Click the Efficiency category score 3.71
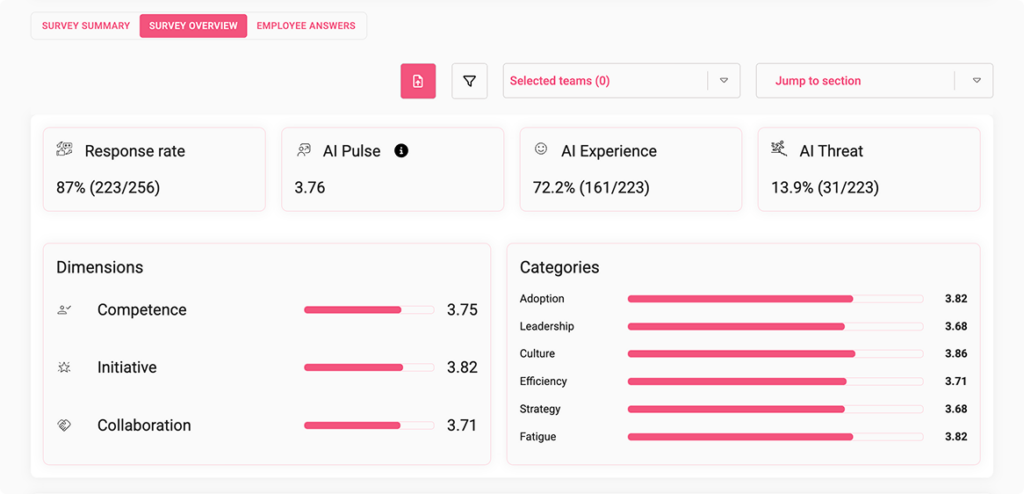 (956, 381)
